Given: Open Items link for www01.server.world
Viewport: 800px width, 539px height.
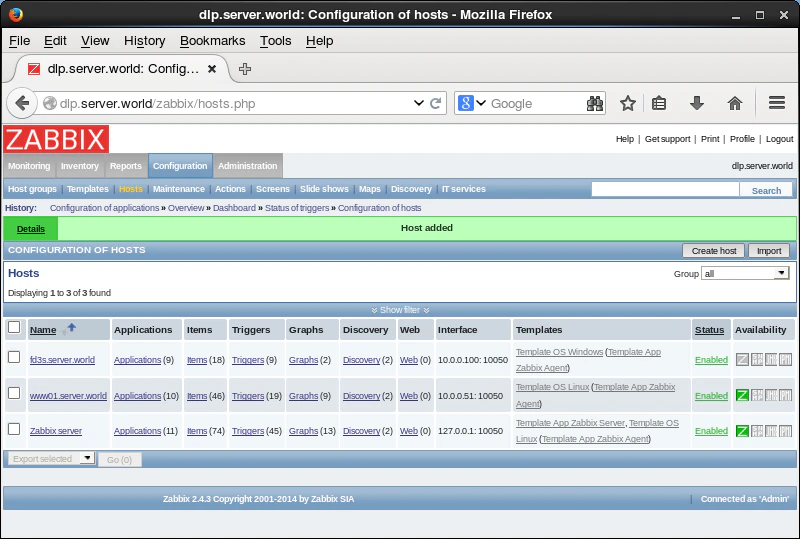Looking at the screenshot, I should pos(196,396).
